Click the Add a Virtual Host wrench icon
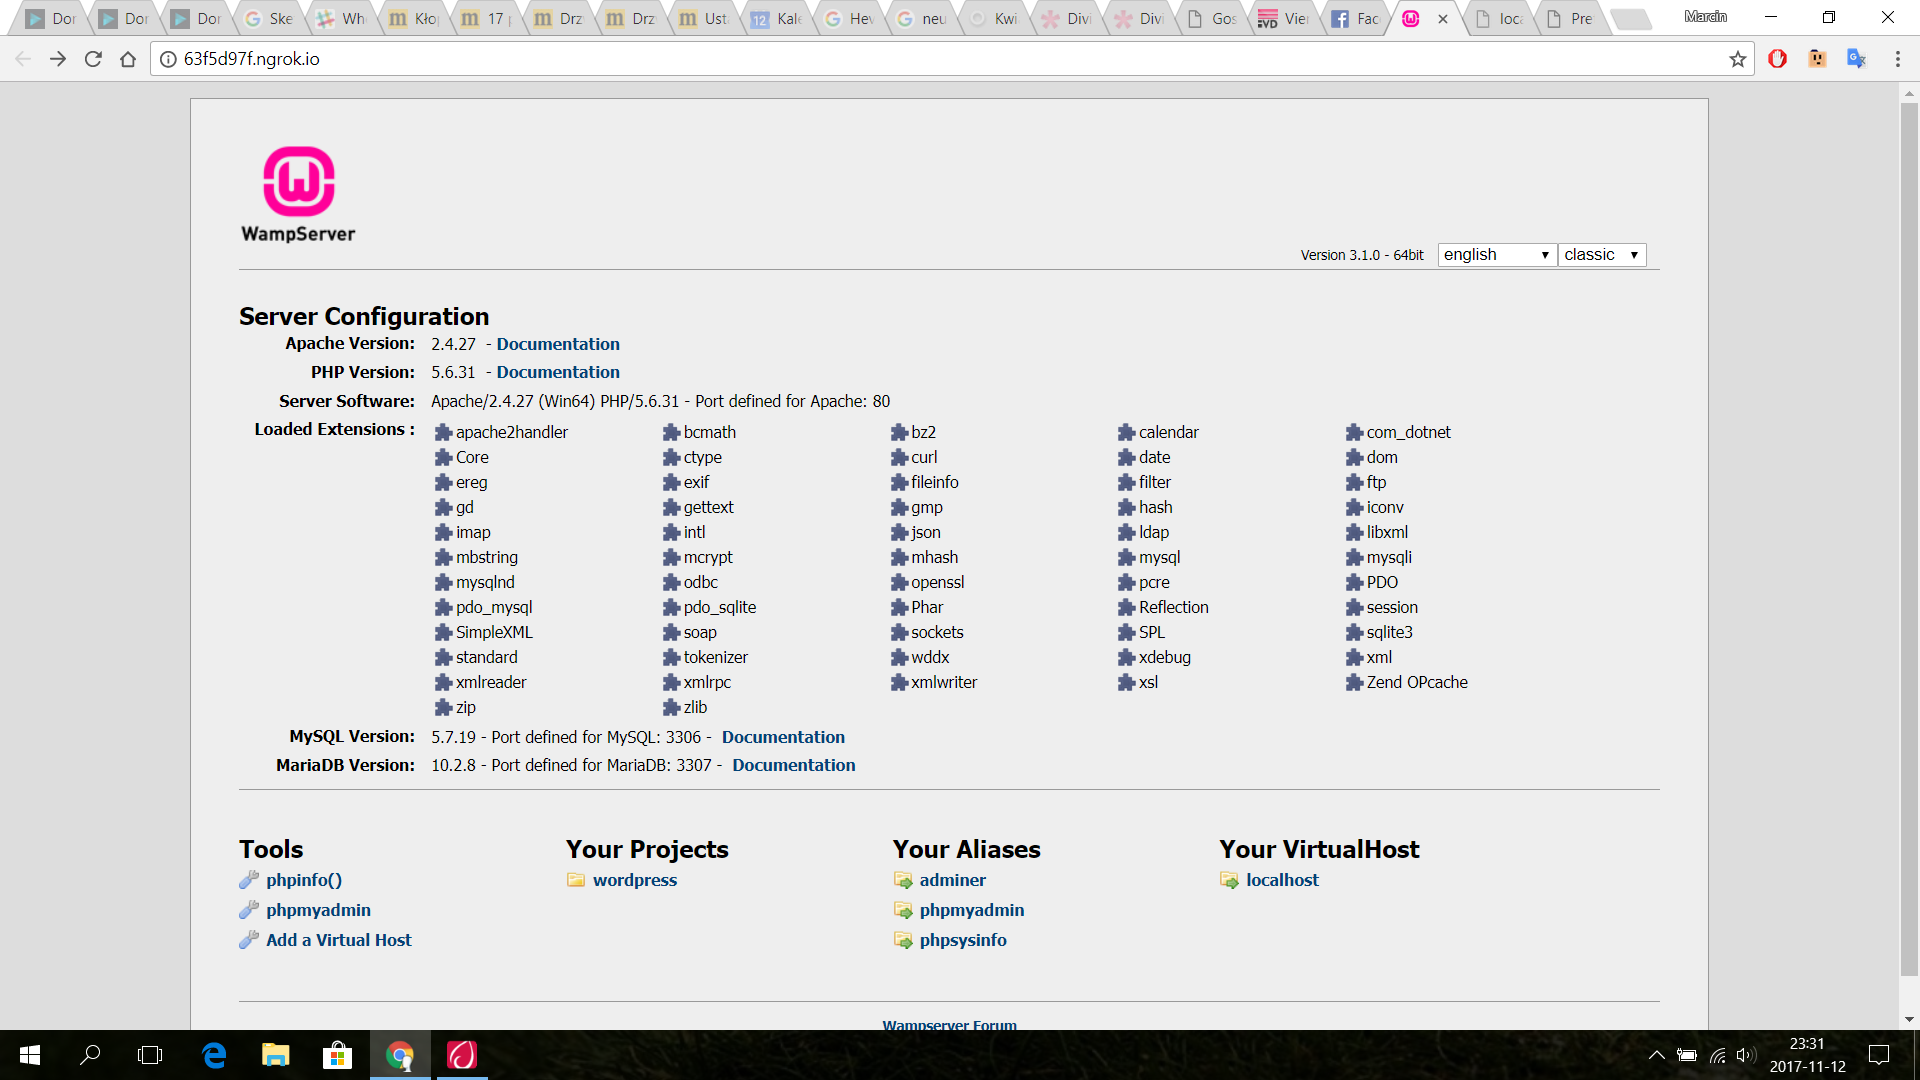Viewport: 1920px width, 1080px height. point(249,940)
